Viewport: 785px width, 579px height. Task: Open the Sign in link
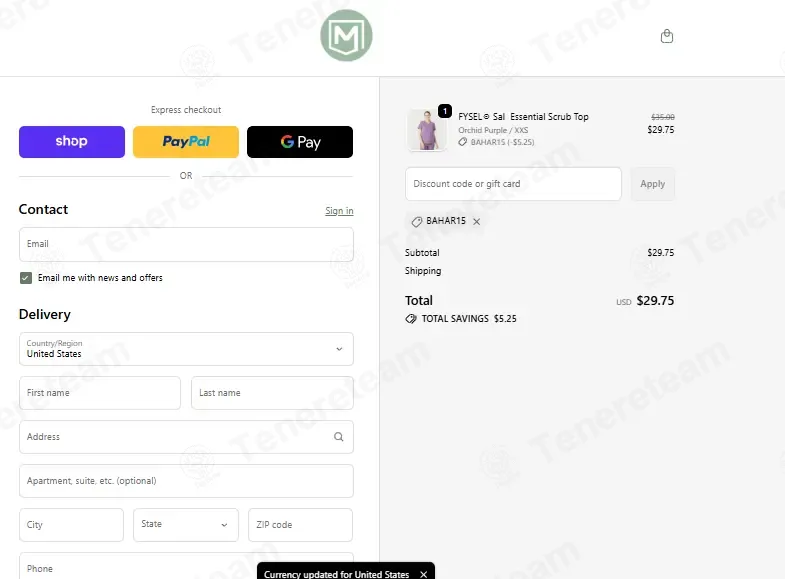[339, 211]
